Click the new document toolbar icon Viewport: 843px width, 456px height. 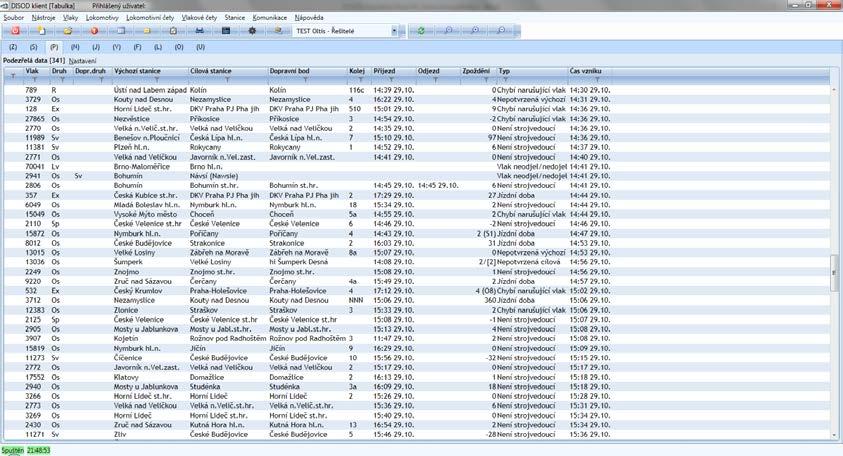pyautogui.click(x=41, y=31)
